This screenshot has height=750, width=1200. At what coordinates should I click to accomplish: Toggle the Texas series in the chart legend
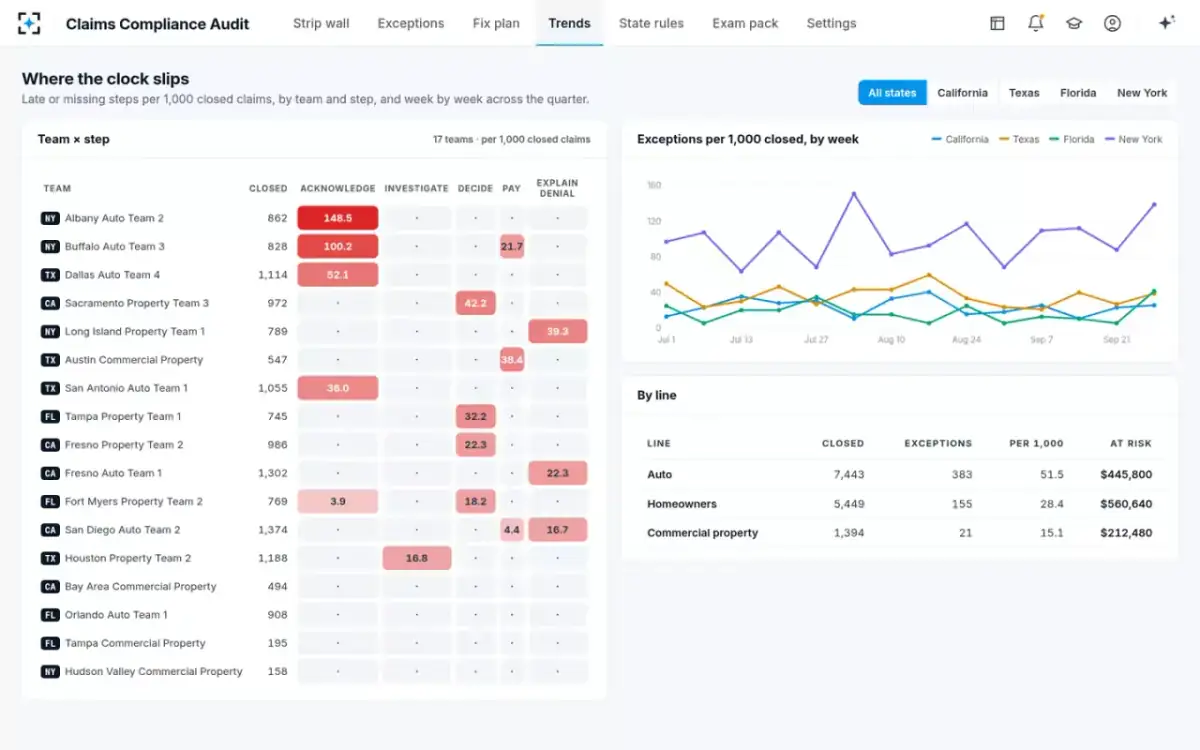[x=1019, y=140]
